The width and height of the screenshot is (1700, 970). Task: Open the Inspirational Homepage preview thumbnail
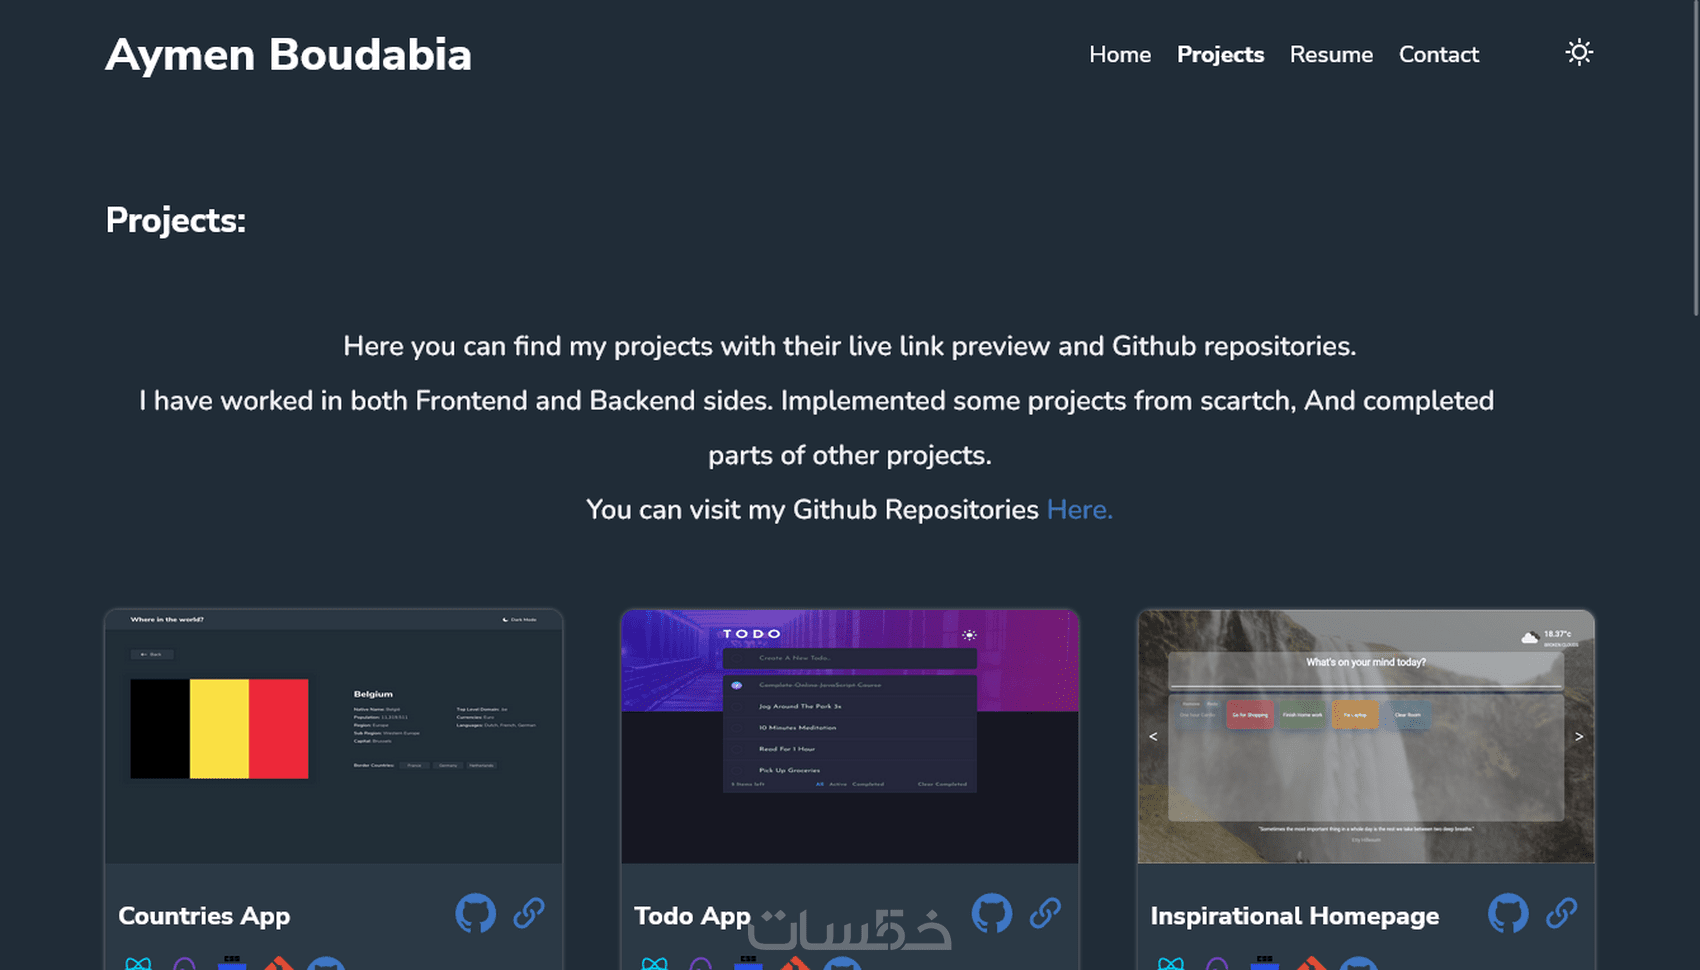click(x=1366, y=736)
